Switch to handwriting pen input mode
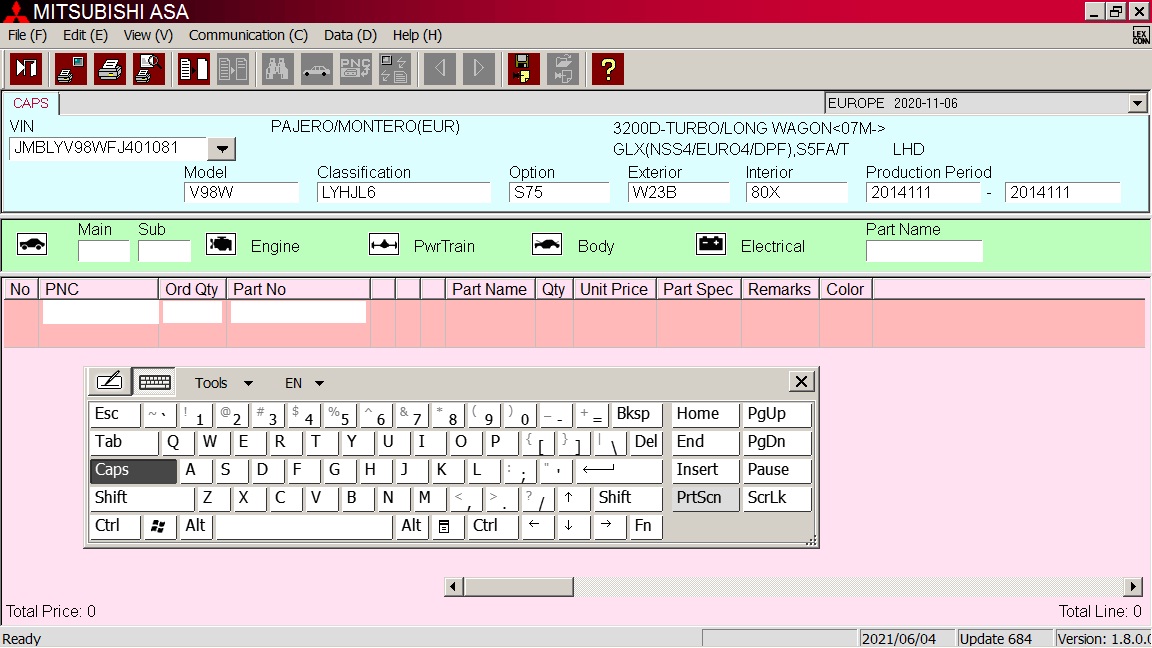 coord(109,382)
